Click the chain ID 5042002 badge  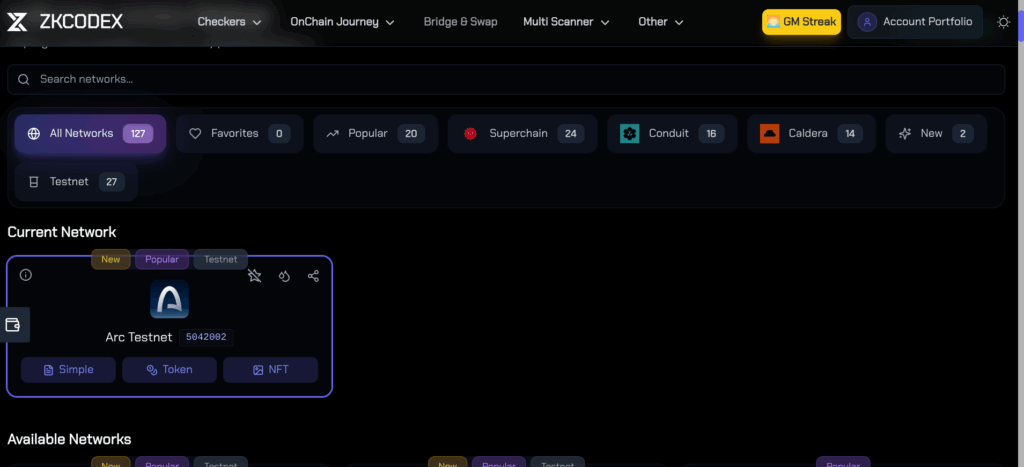click(x=206, y=338)
